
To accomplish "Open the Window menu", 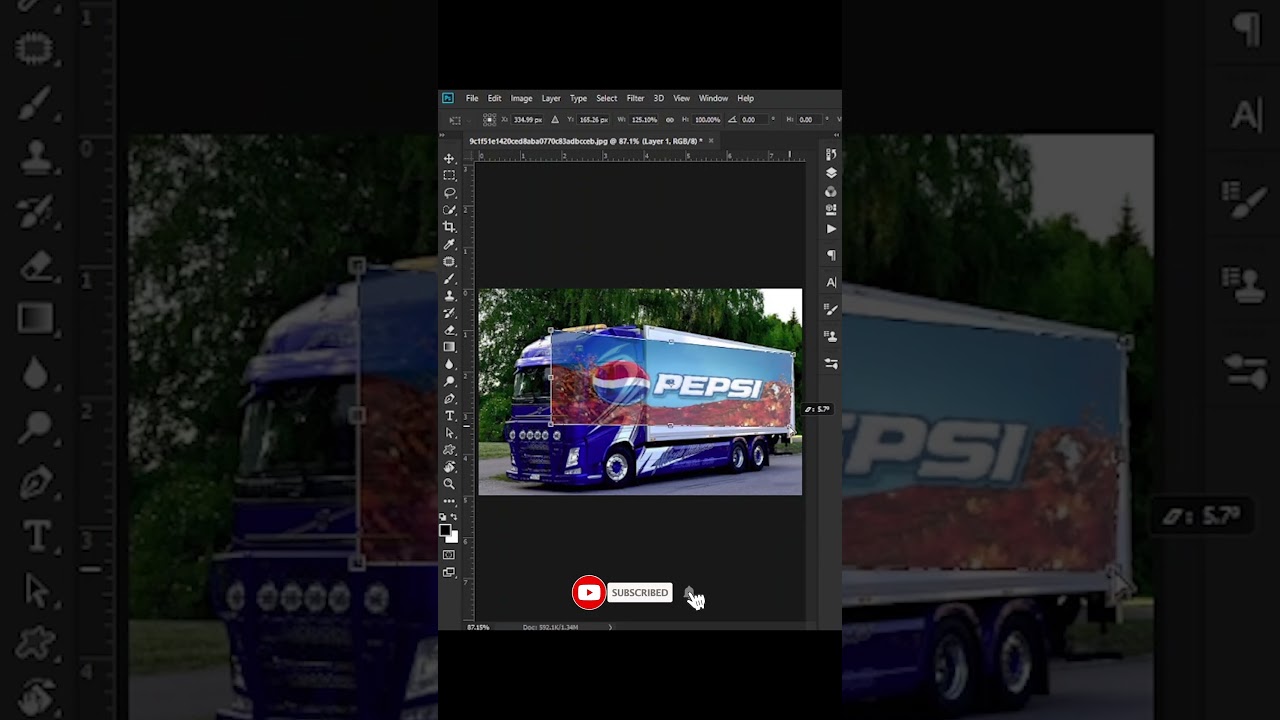I will 713,98.
